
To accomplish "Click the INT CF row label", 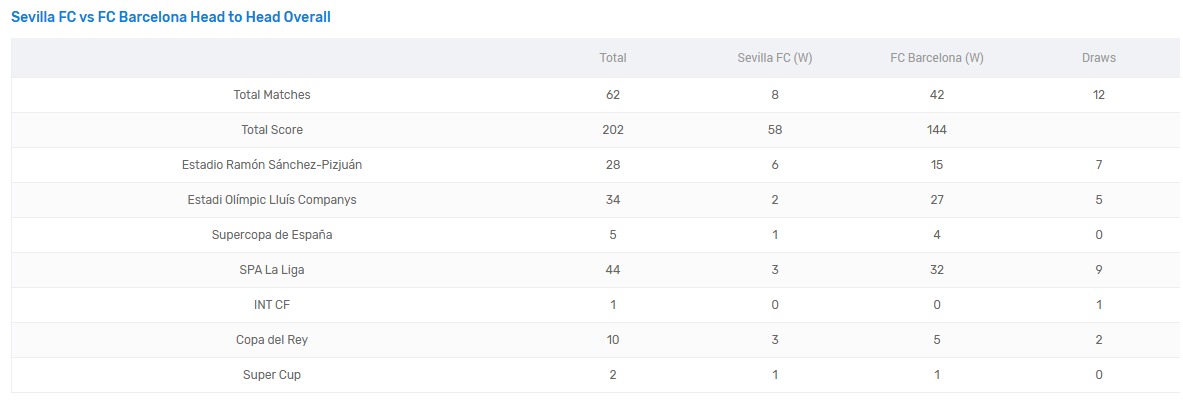I will (272, 305).
